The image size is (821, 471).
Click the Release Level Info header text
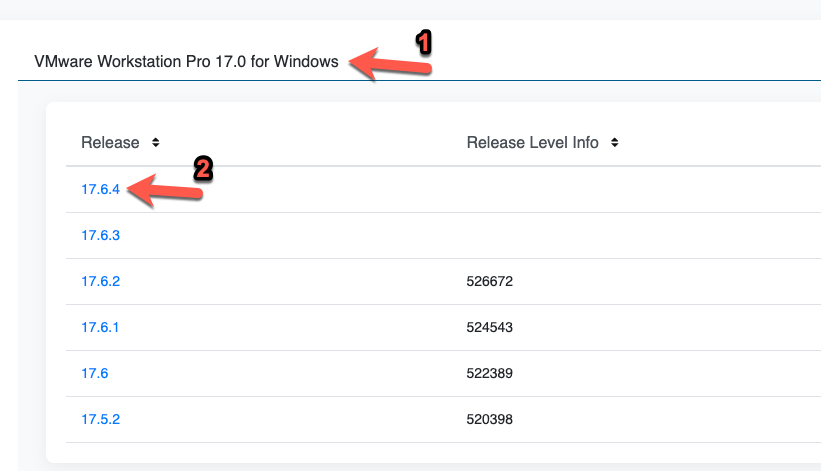[532, 143]
